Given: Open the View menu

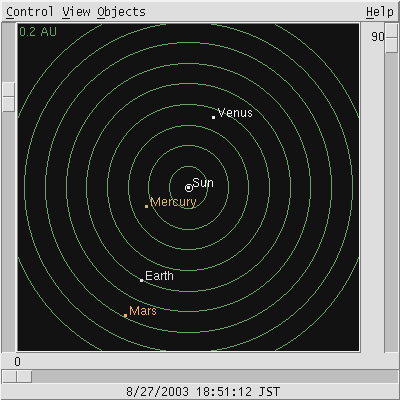Looking at the screenshot, I should click(x=76, y=12).
